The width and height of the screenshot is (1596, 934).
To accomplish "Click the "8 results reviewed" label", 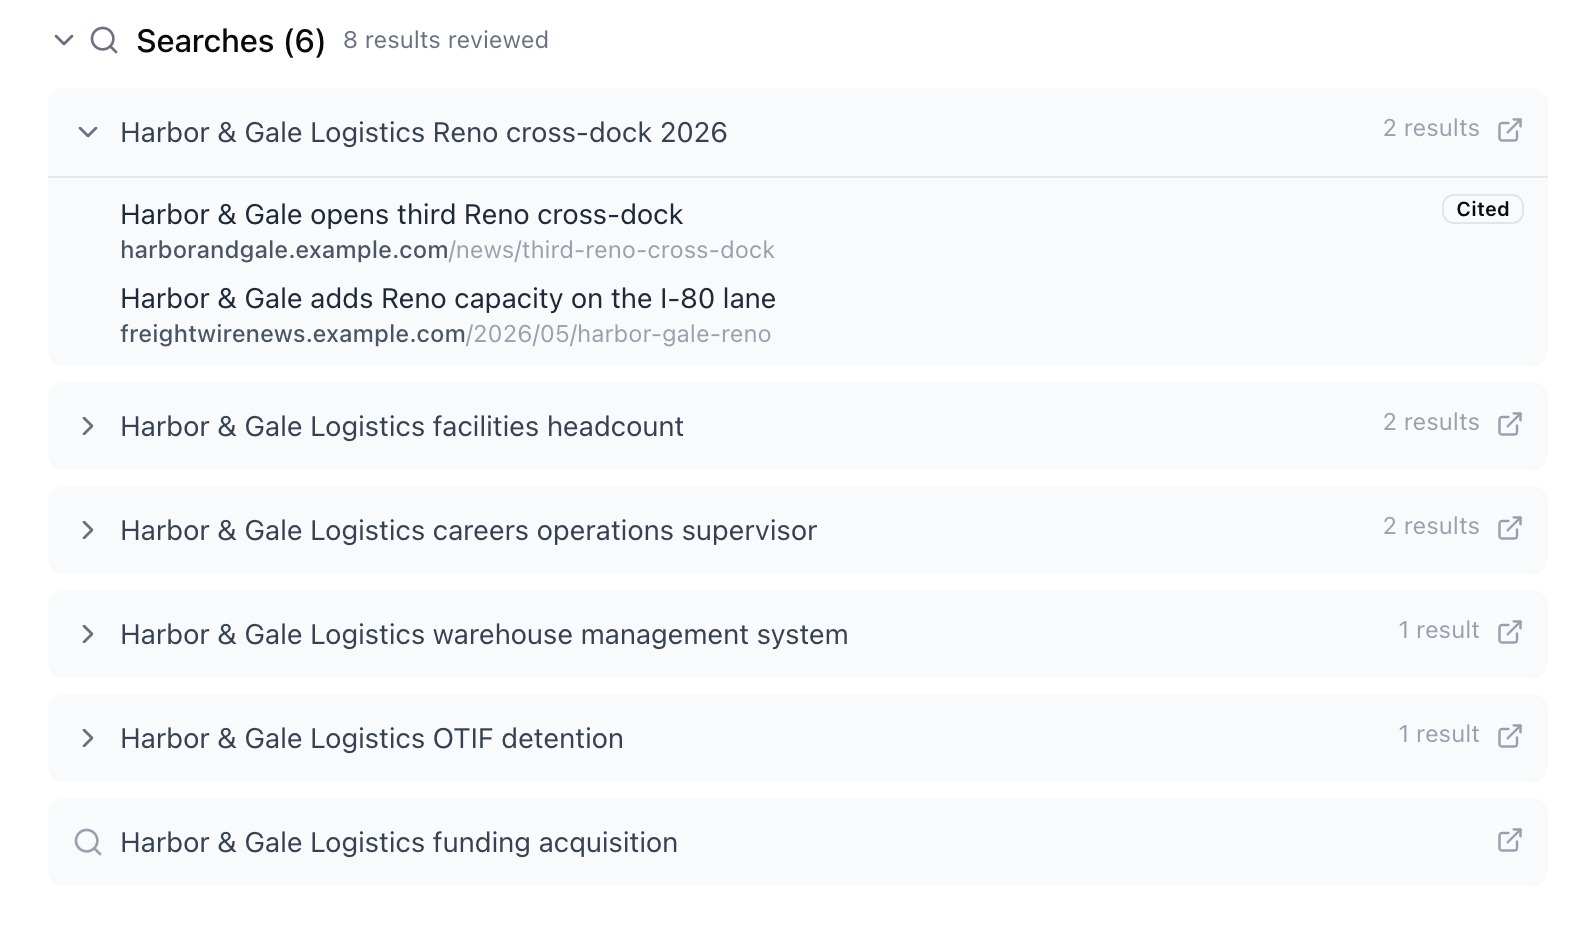I will pos(446,40).
